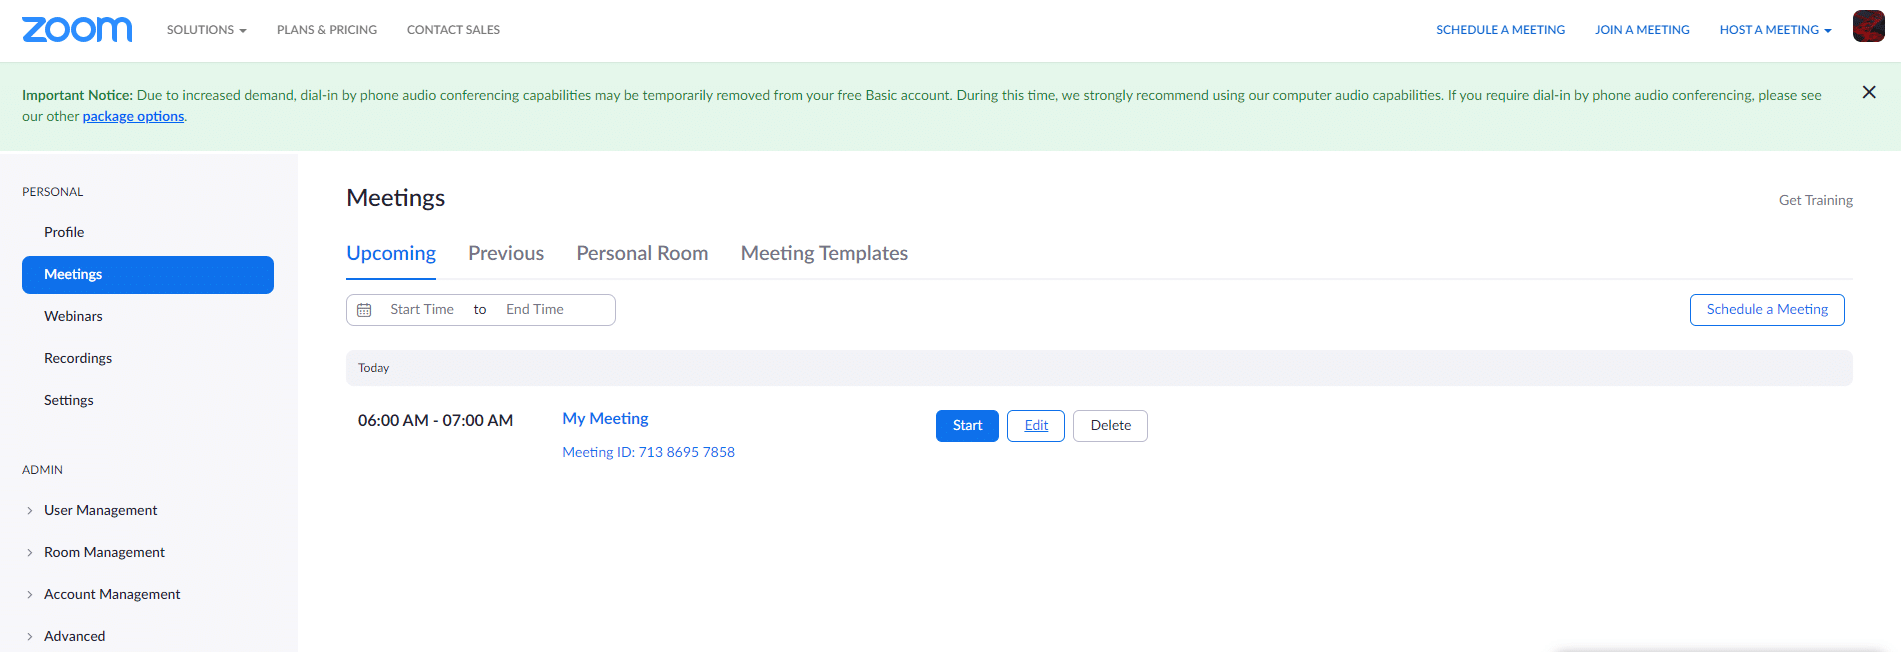
Task: Delete the My Meeting entry
Action: coord(1110,426)
